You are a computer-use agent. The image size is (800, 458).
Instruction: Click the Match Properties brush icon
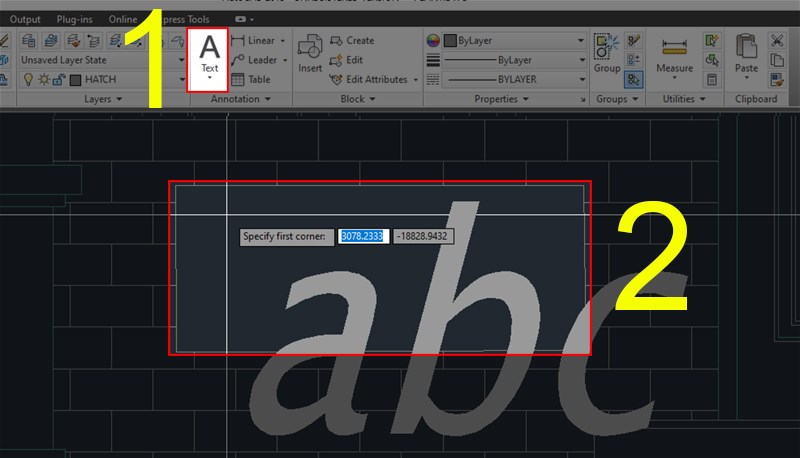tap(777, 80)
